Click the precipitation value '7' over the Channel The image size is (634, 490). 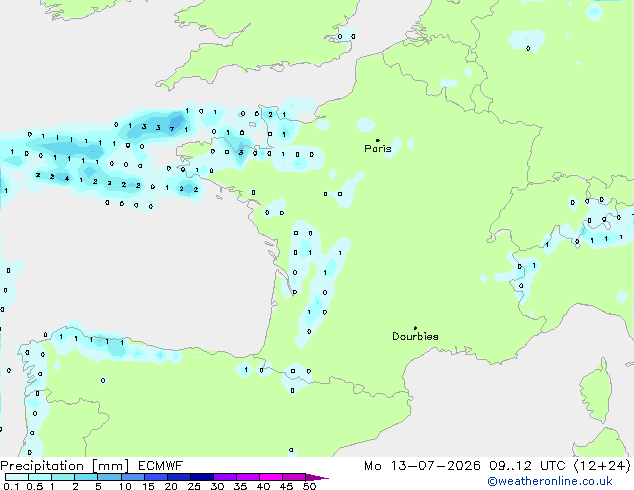(172, 129)
